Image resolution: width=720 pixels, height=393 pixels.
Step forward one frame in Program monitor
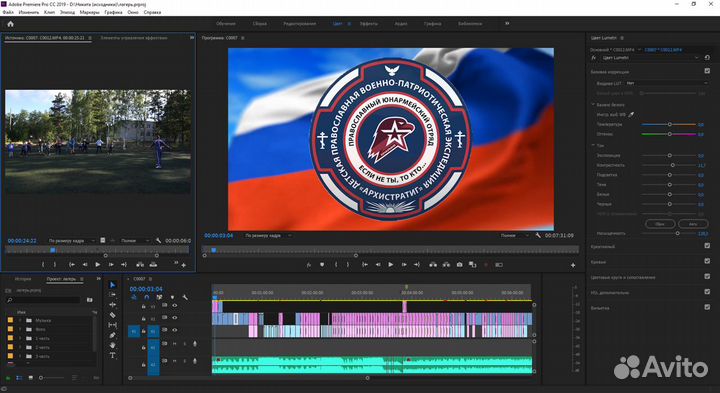pyautogui.click(x=404, y=264)
